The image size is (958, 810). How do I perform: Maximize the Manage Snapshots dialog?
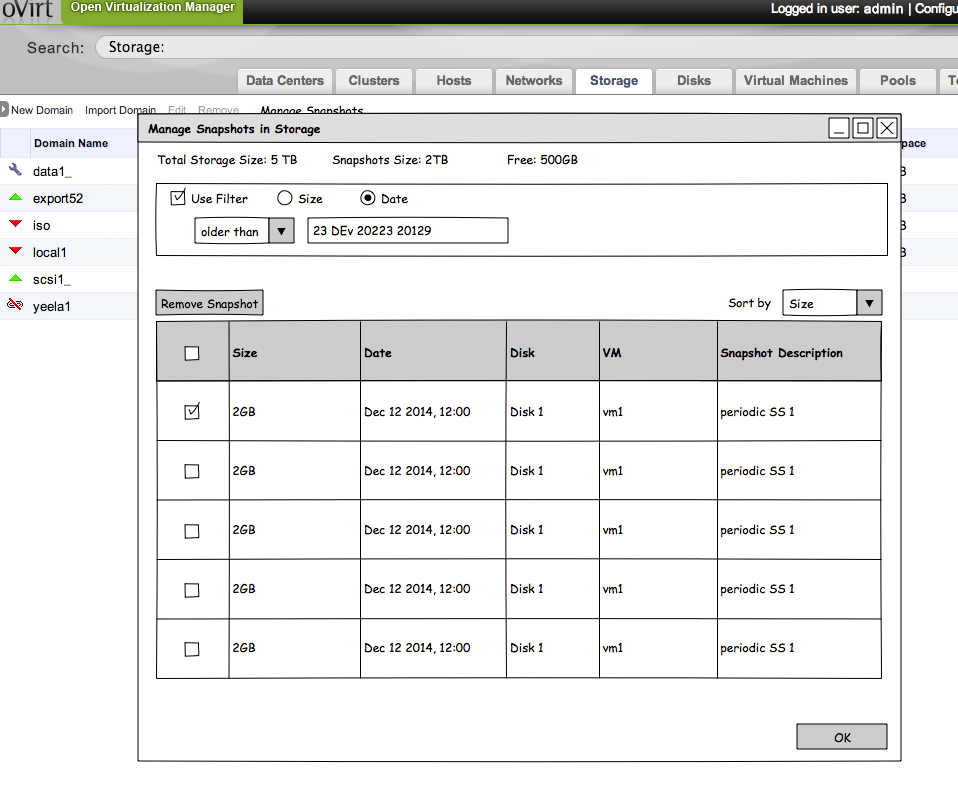(863, 128)
